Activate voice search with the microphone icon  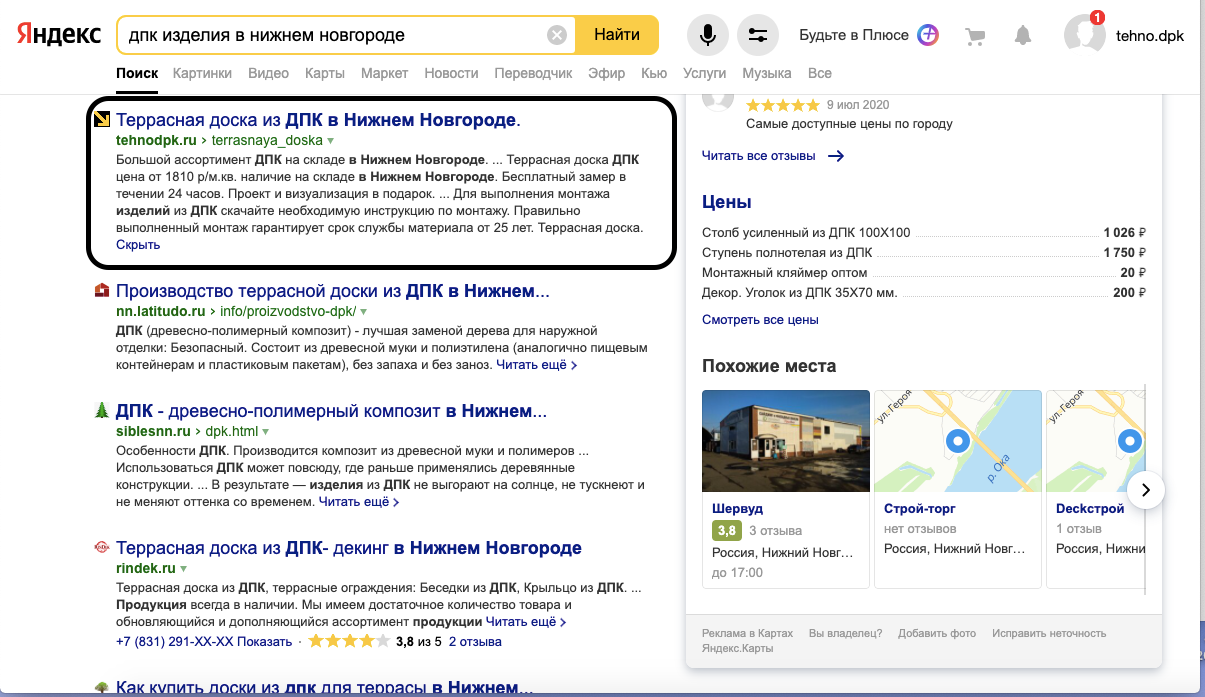(x=708, y=34)
